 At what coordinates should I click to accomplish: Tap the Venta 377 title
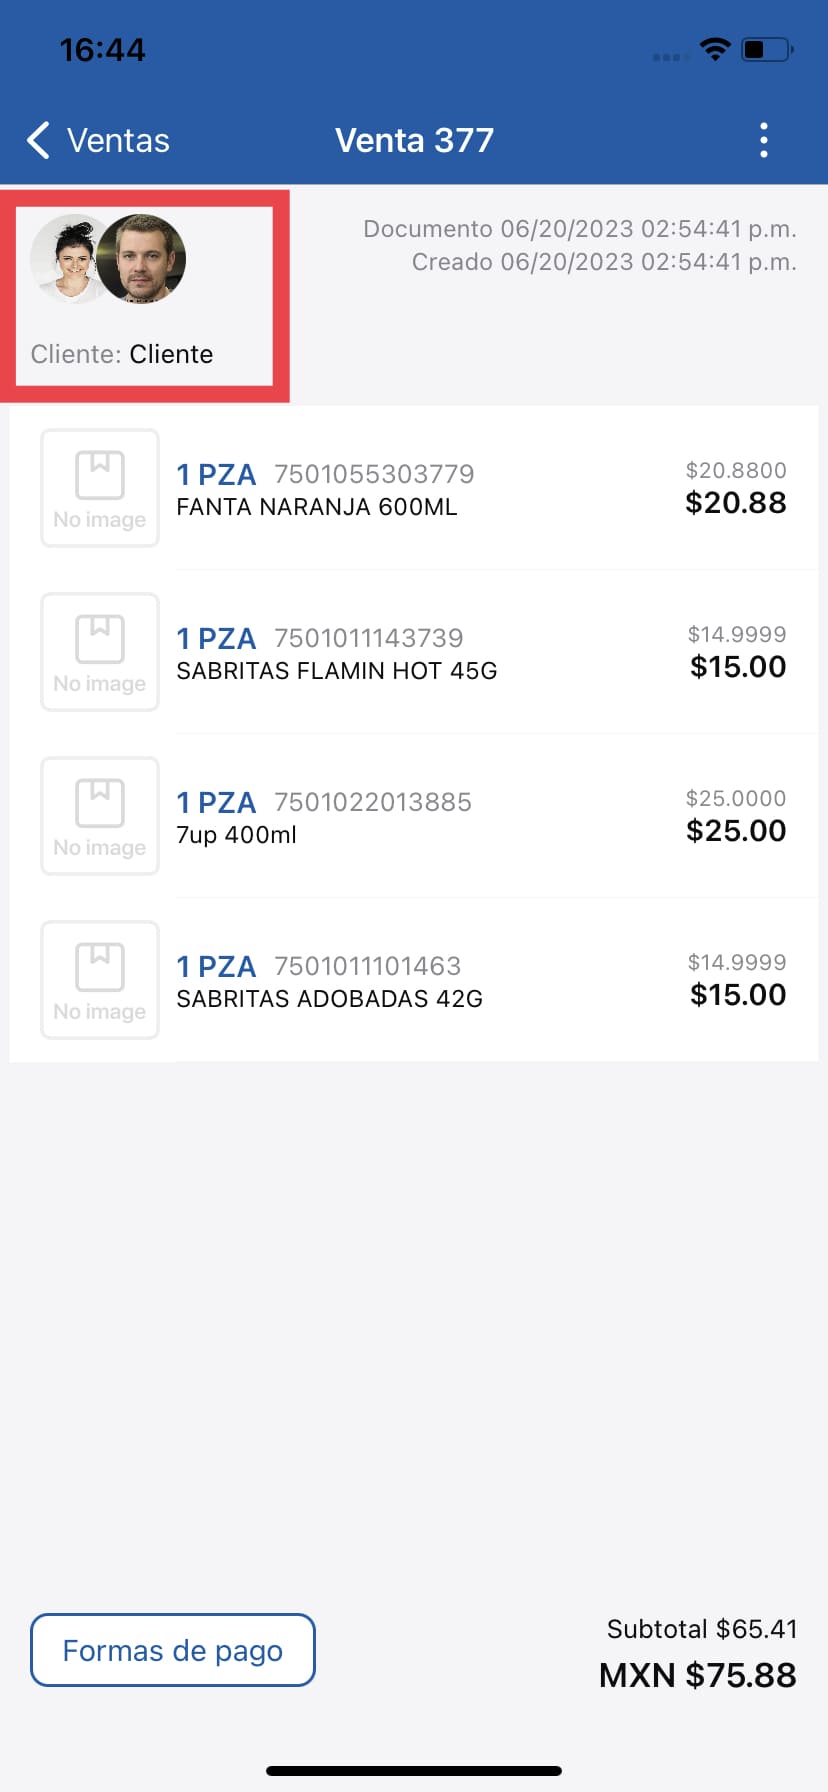414,141
